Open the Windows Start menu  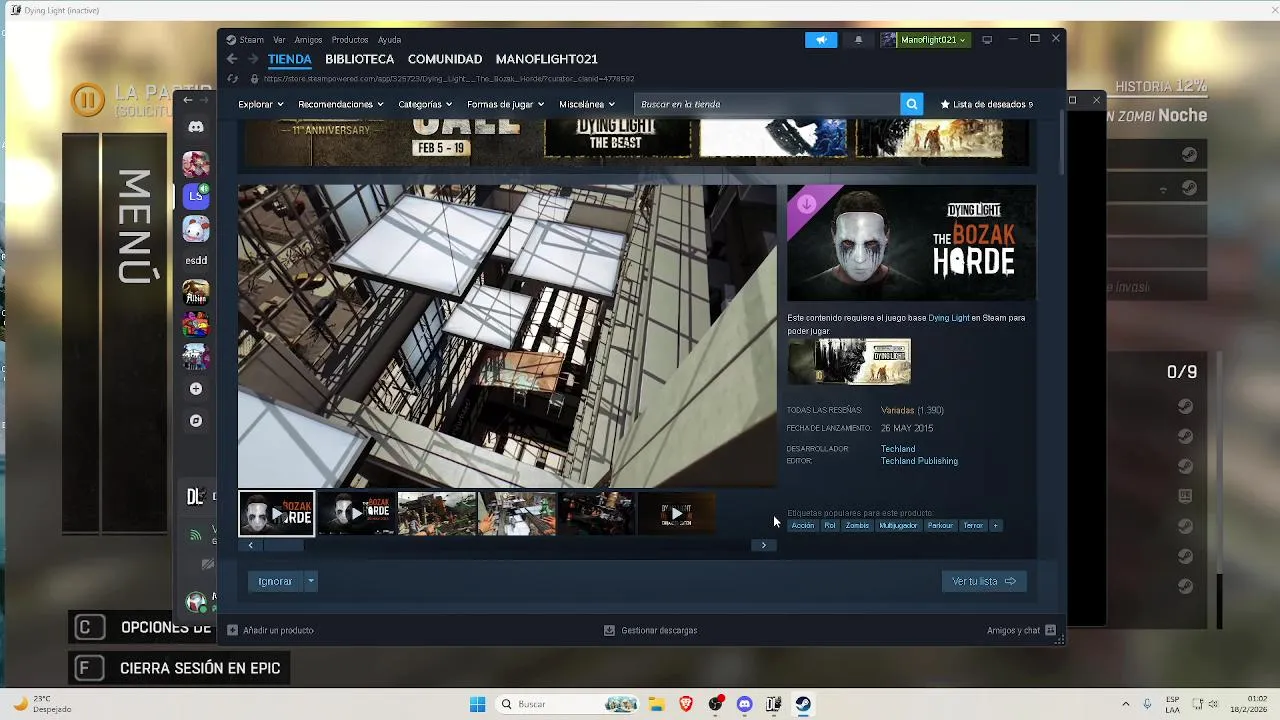[478, 704]
